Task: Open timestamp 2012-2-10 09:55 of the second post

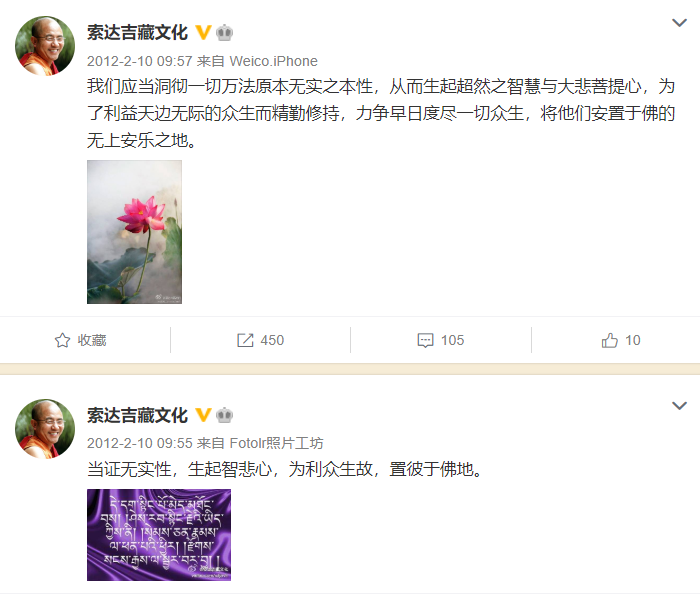Action: [139, 443]
